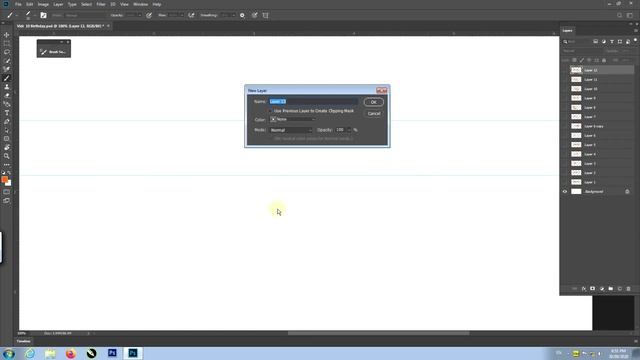This screenshot has height=360, width=640.
Task: Select the Layer 10 thumbnail
Action: 576,89
